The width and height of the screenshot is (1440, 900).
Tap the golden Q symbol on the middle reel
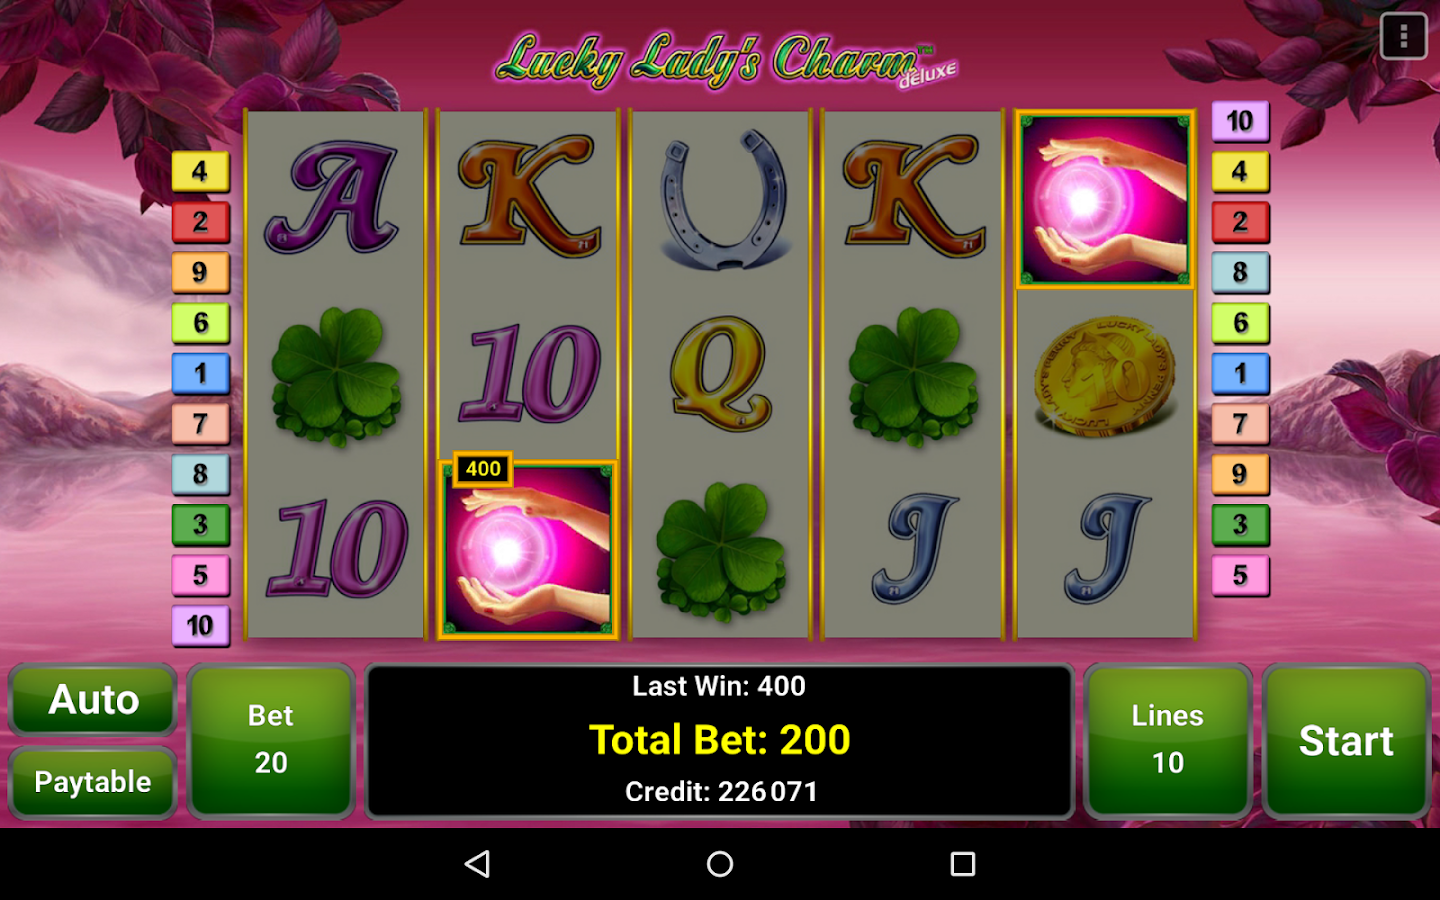[x=721, y=373]
